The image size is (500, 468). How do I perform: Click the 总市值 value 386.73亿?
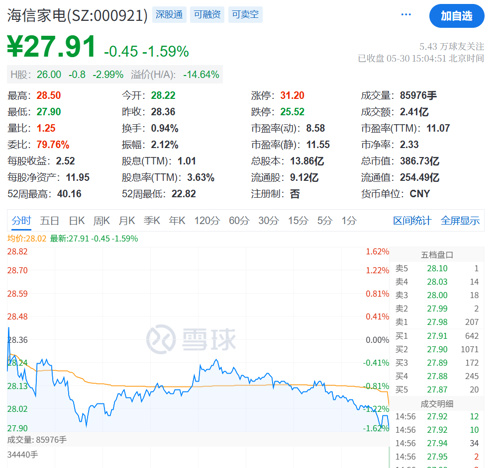pos(420,161)
